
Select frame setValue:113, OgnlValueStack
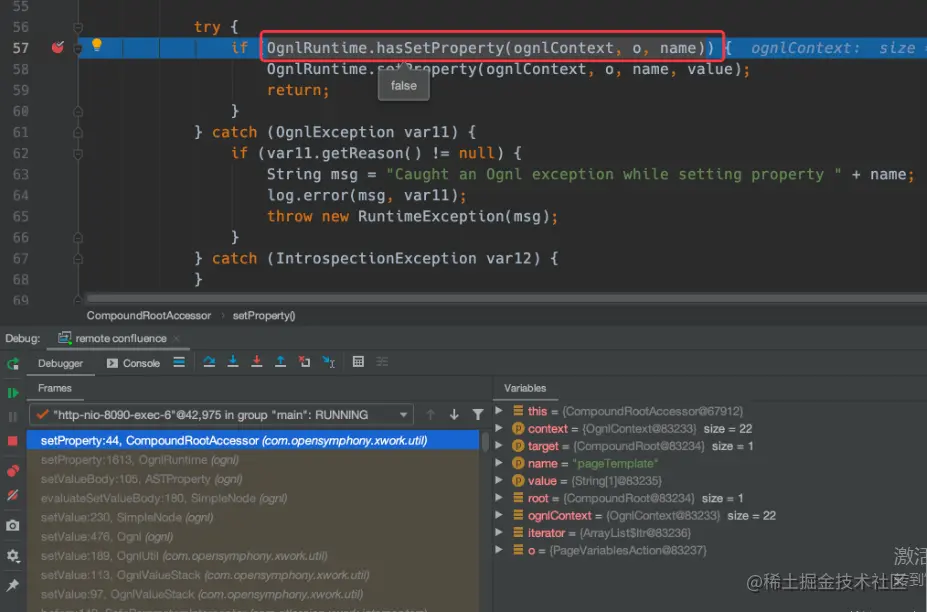click(x=253, y=575)
